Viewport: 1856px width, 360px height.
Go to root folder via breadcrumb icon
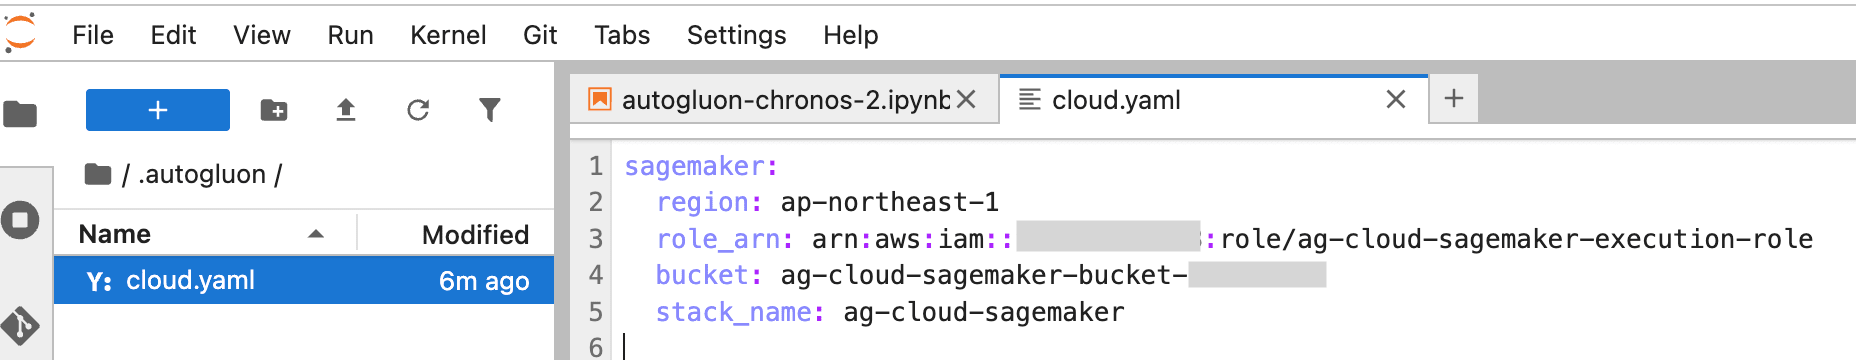tap(98, 174)
